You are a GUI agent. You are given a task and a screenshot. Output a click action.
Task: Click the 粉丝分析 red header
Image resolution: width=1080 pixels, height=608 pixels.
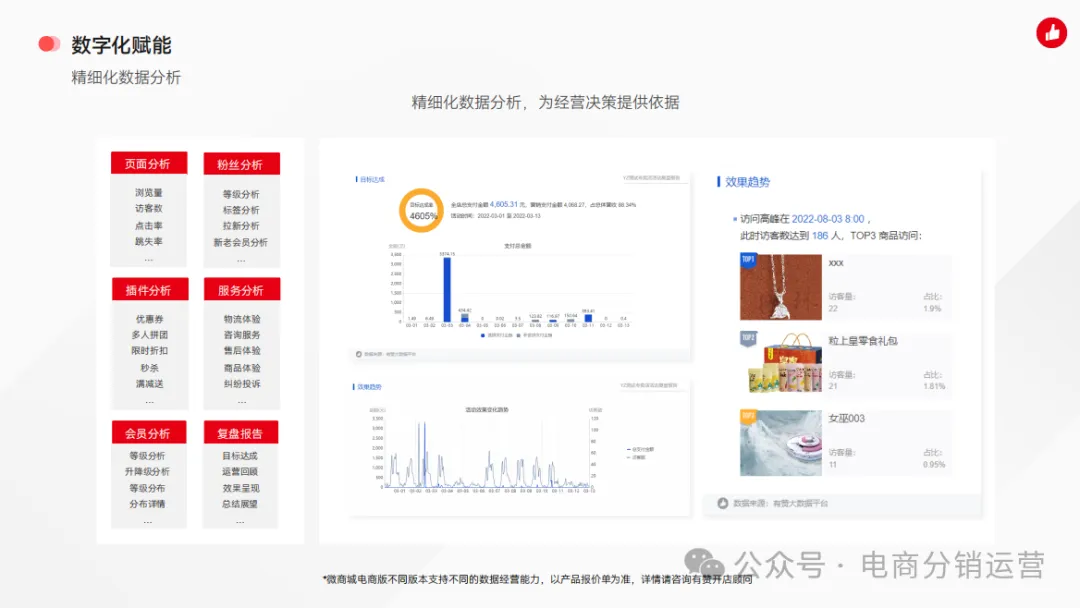[241, 164]
